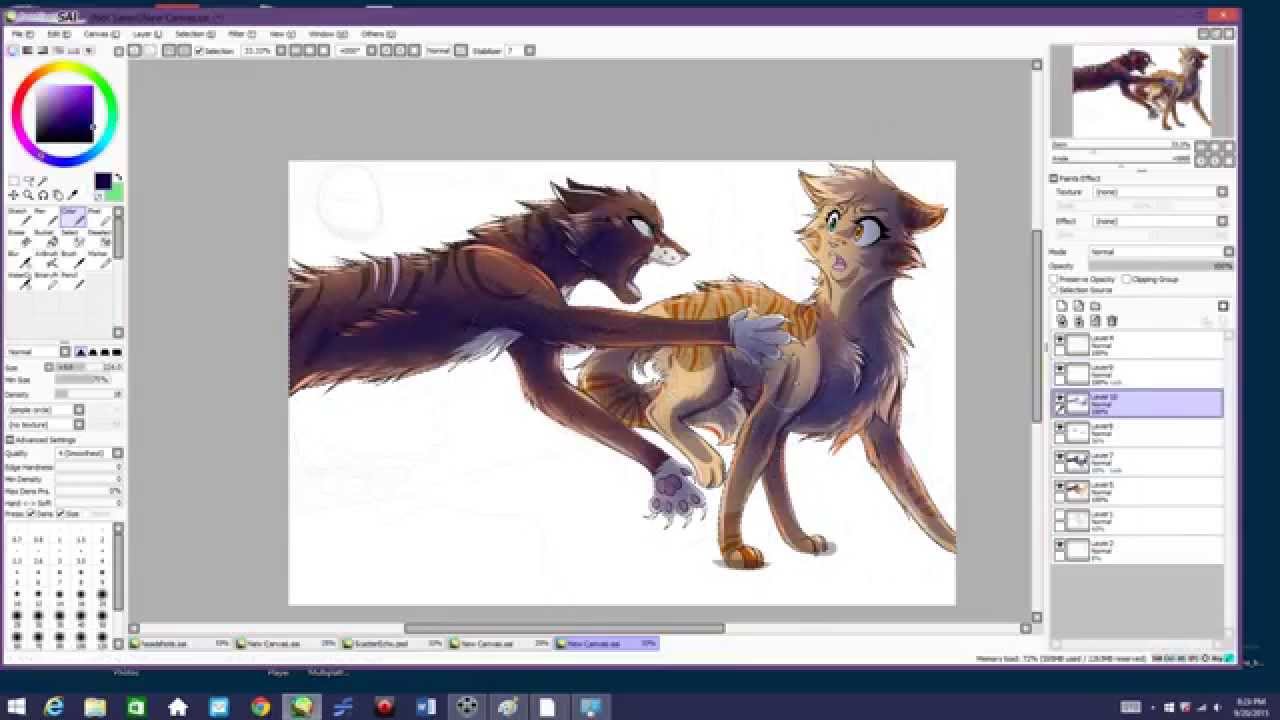Toggle pressure Dens checkbox
Screen dimensions: 1280x720
pos(31,514)
